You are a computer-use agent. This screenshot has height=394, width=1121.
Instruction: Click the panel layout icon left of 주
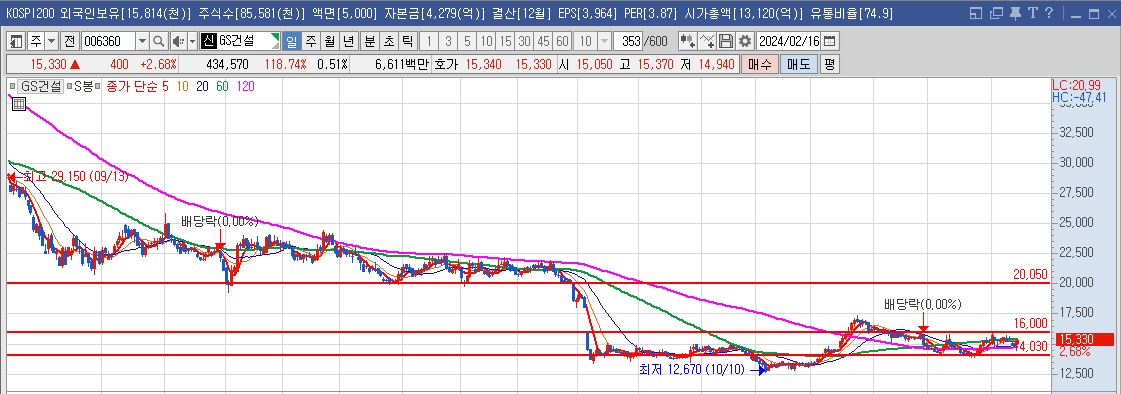click(x=16, y=41)
